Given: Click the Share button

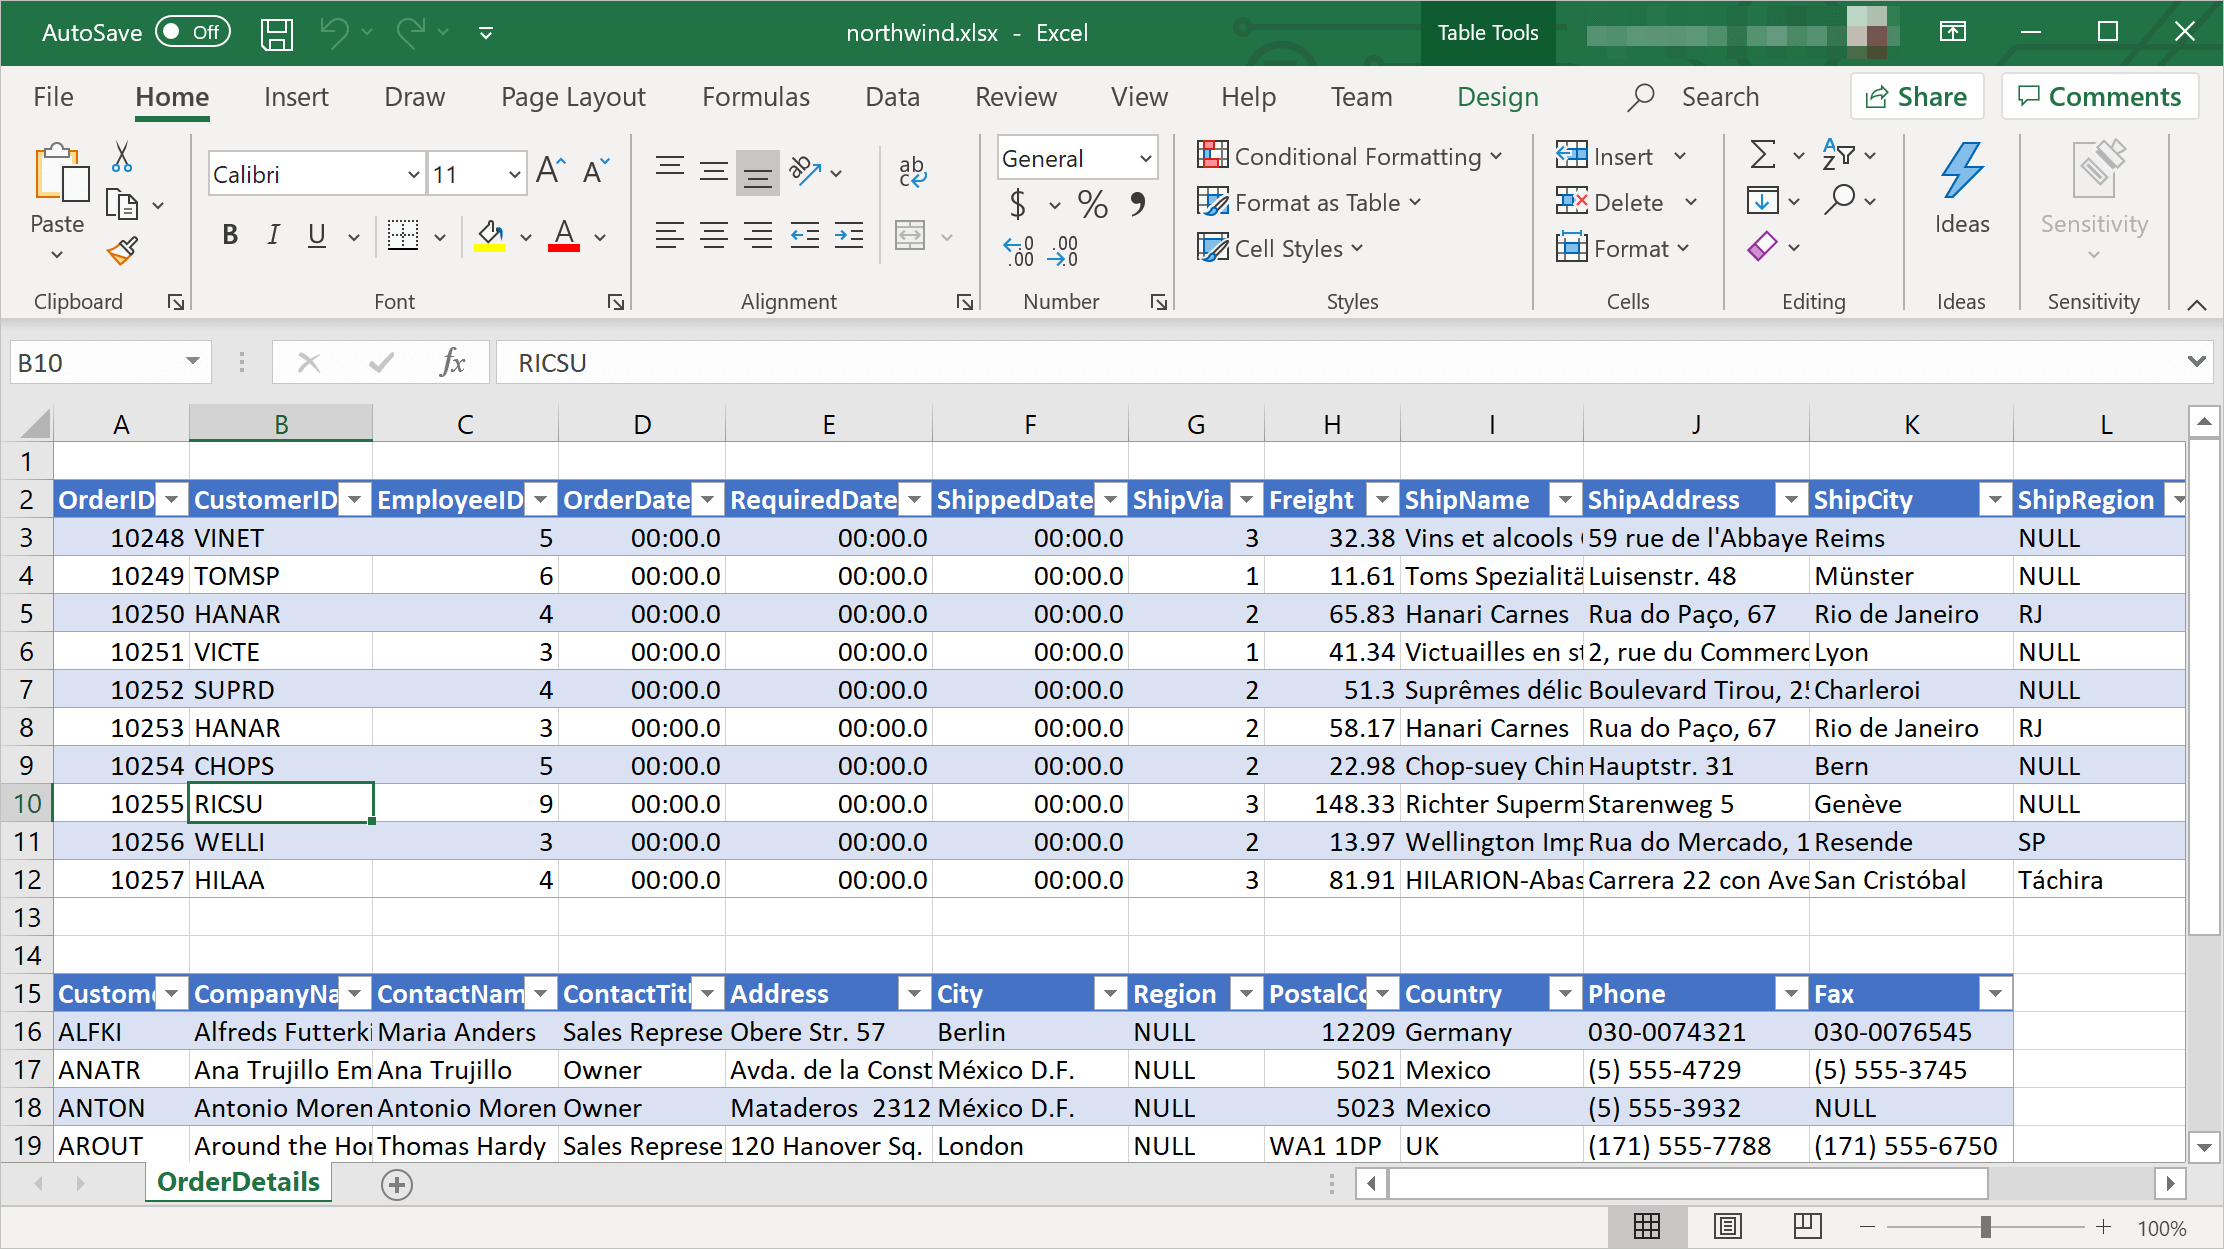Looking at the screenshot, I should tap(1917, 97).
